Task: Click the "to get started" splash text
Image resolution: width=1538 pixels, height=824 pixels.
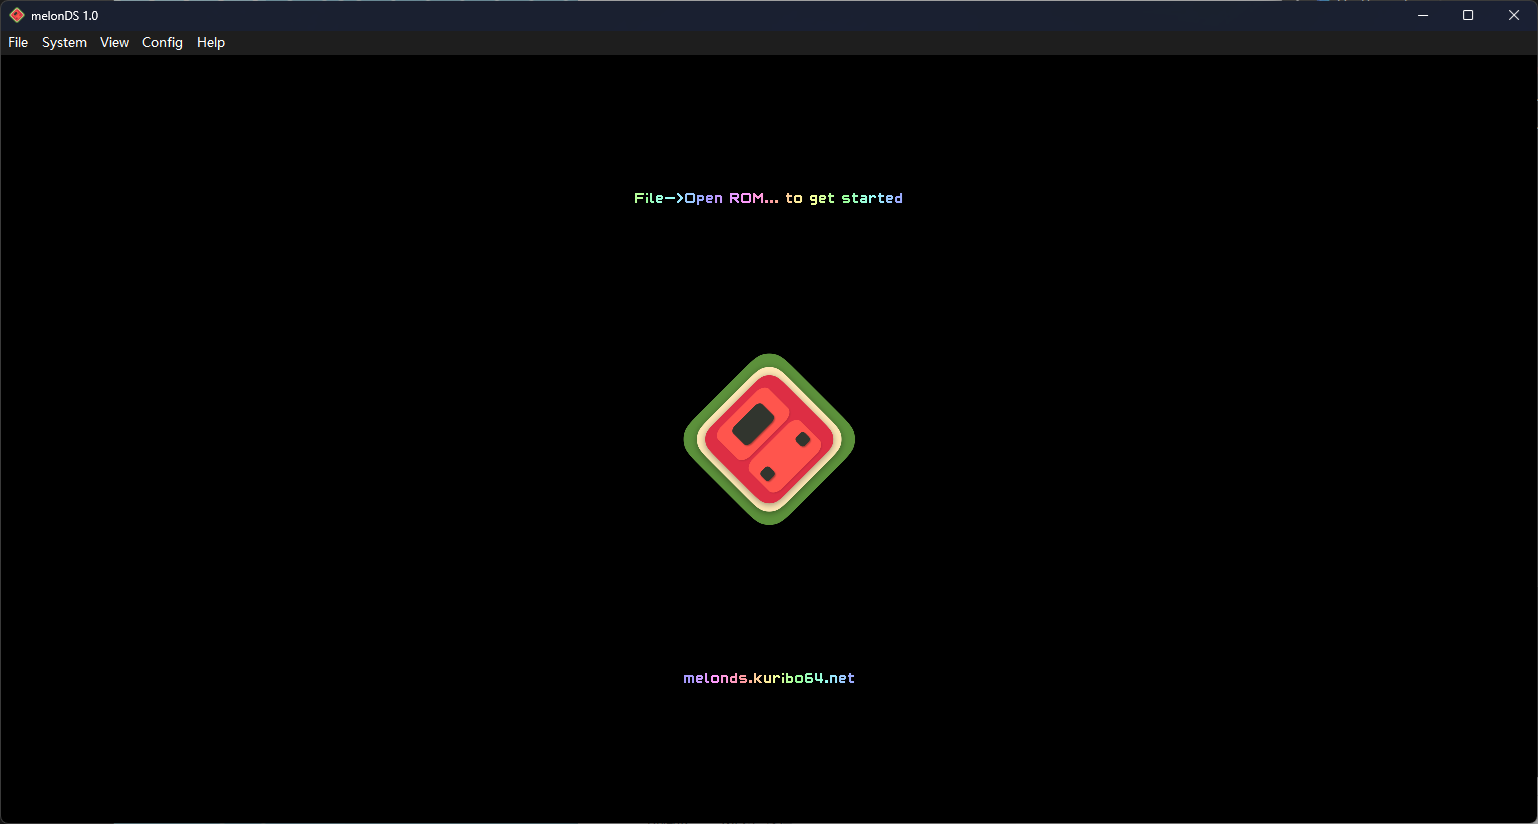Action: [x=844, y=198]
